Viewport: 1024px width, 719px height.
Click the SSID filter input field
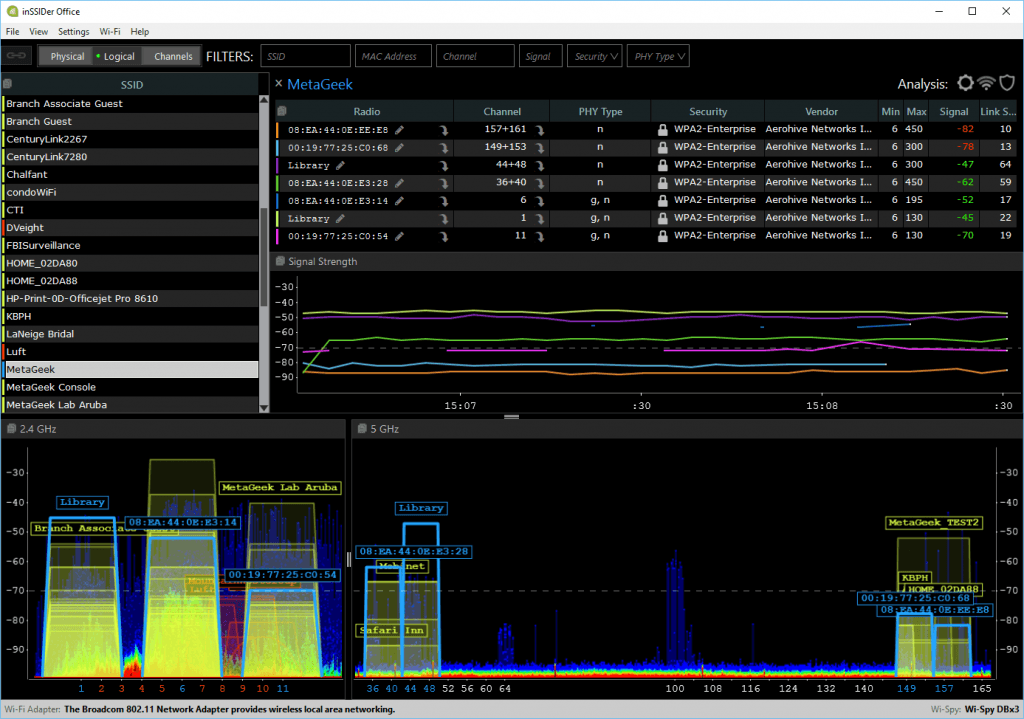(305, 57)
